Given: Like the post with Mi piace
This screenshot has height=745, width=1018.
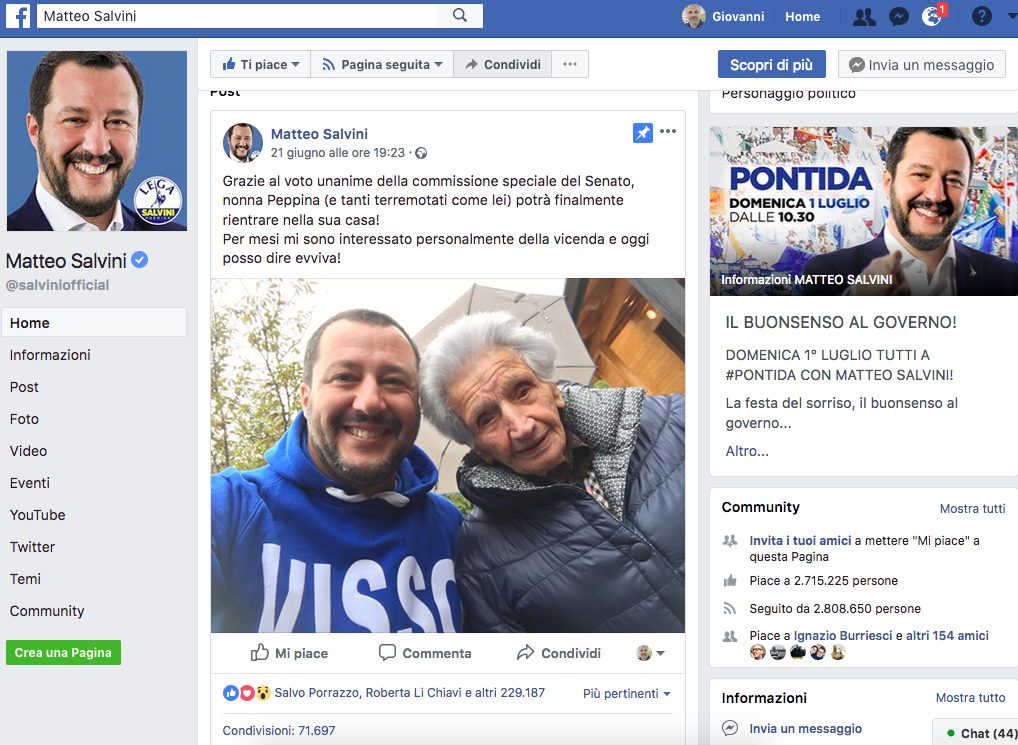Looking at the screenshot, I should (x=290, y=653).
